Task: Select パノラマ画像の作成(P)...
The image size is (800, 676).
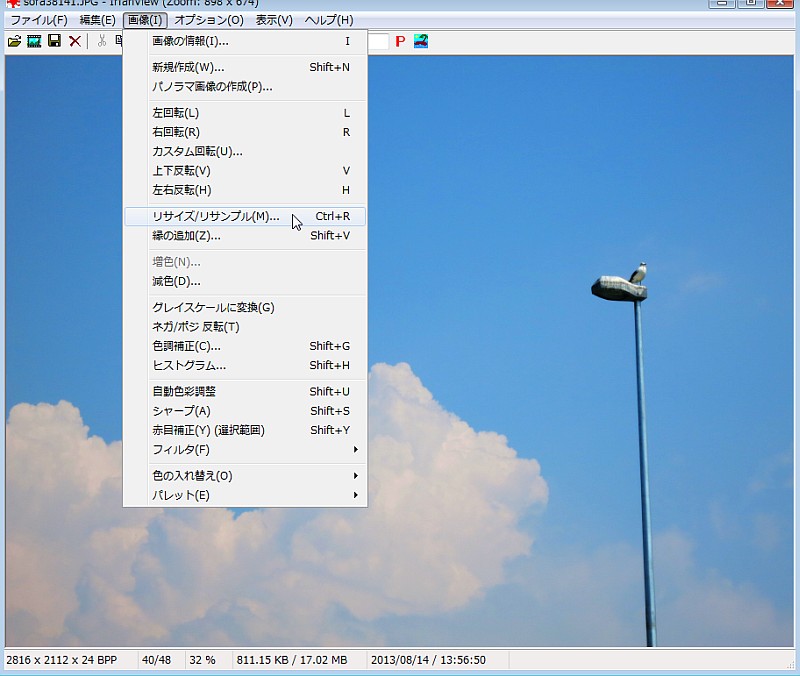Action: 245,87
